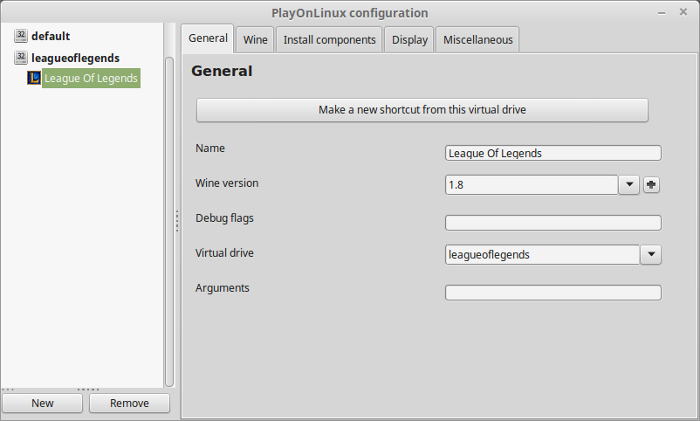Viewport: 700px width, 421px height.
Task: Select the League Of Legends shortcut entry
Action: tap(91, 78)
